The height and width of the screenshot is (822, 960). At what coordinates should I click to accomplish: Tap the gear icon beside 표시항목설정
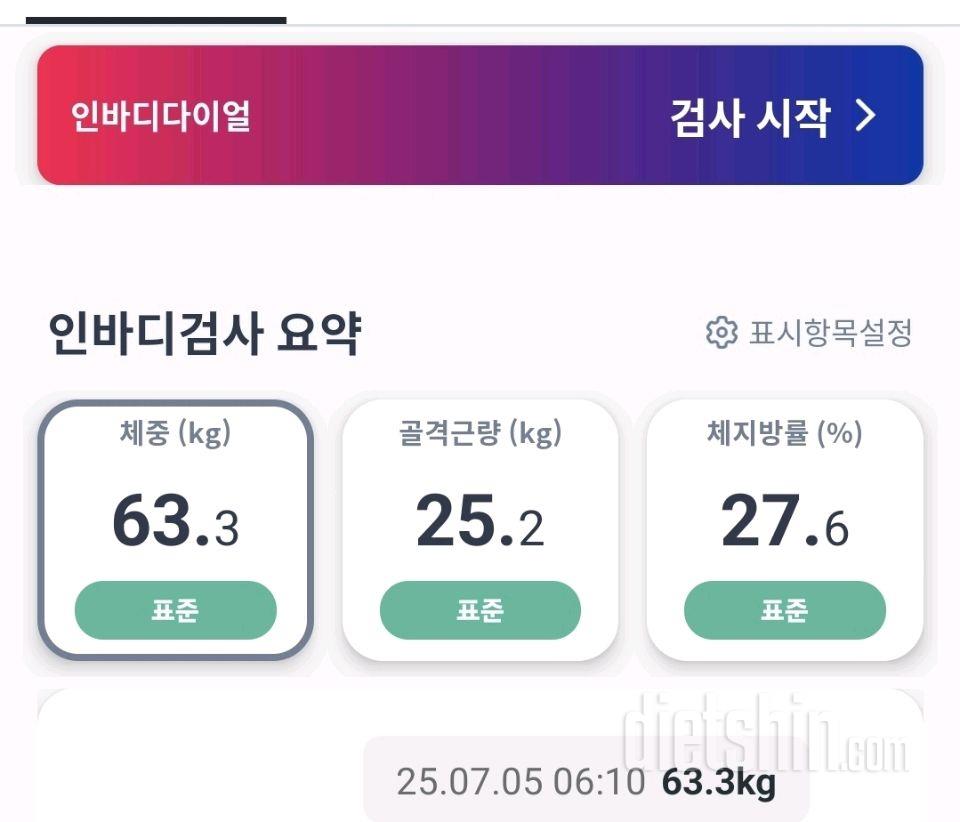(x=722, y=333)
